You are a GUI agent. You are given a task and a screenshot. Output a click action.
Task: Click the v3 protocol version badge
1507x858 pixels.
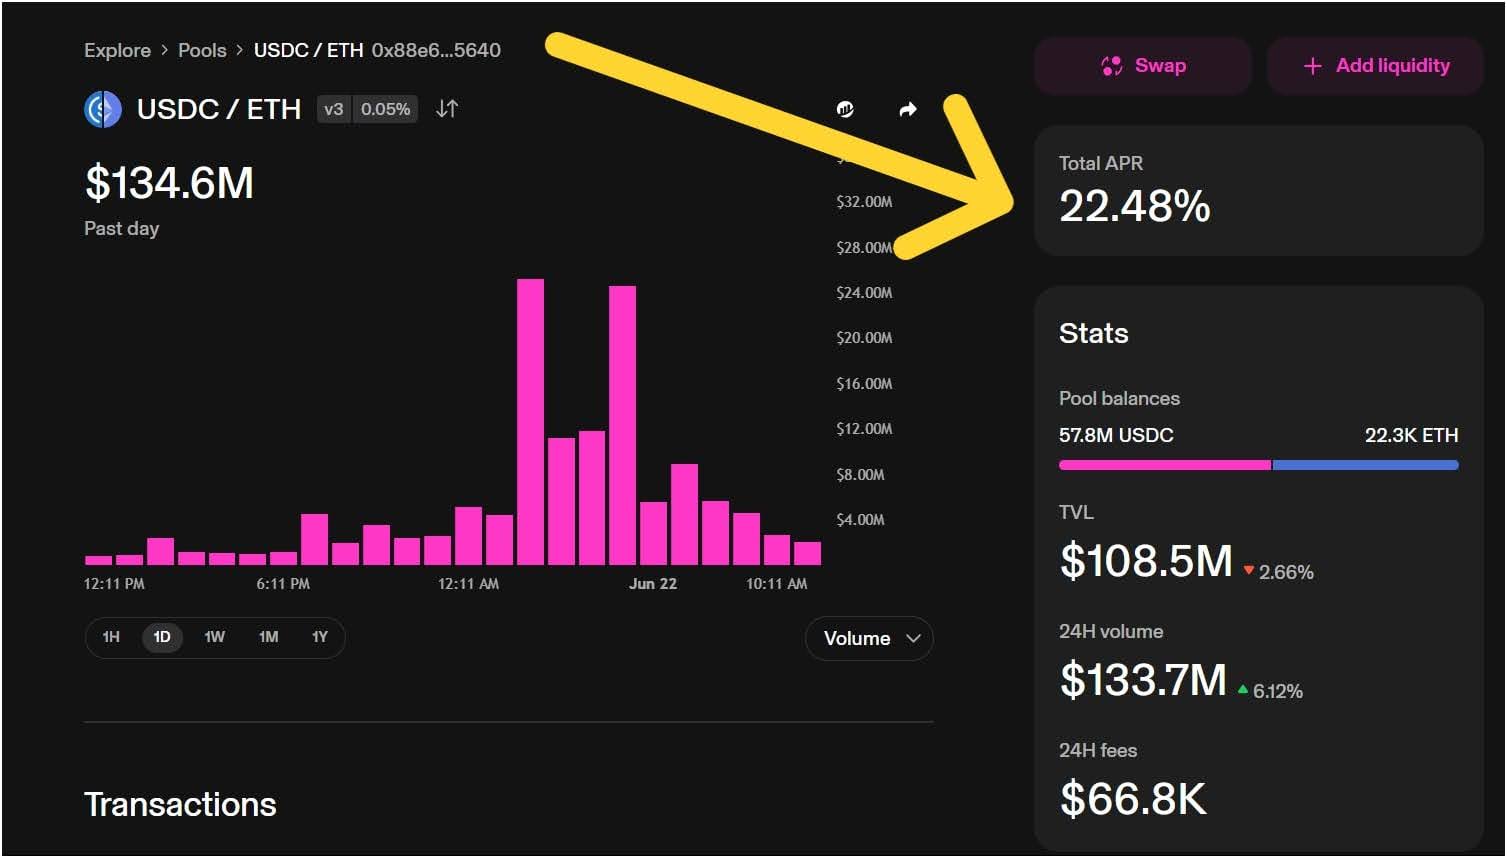334,110
